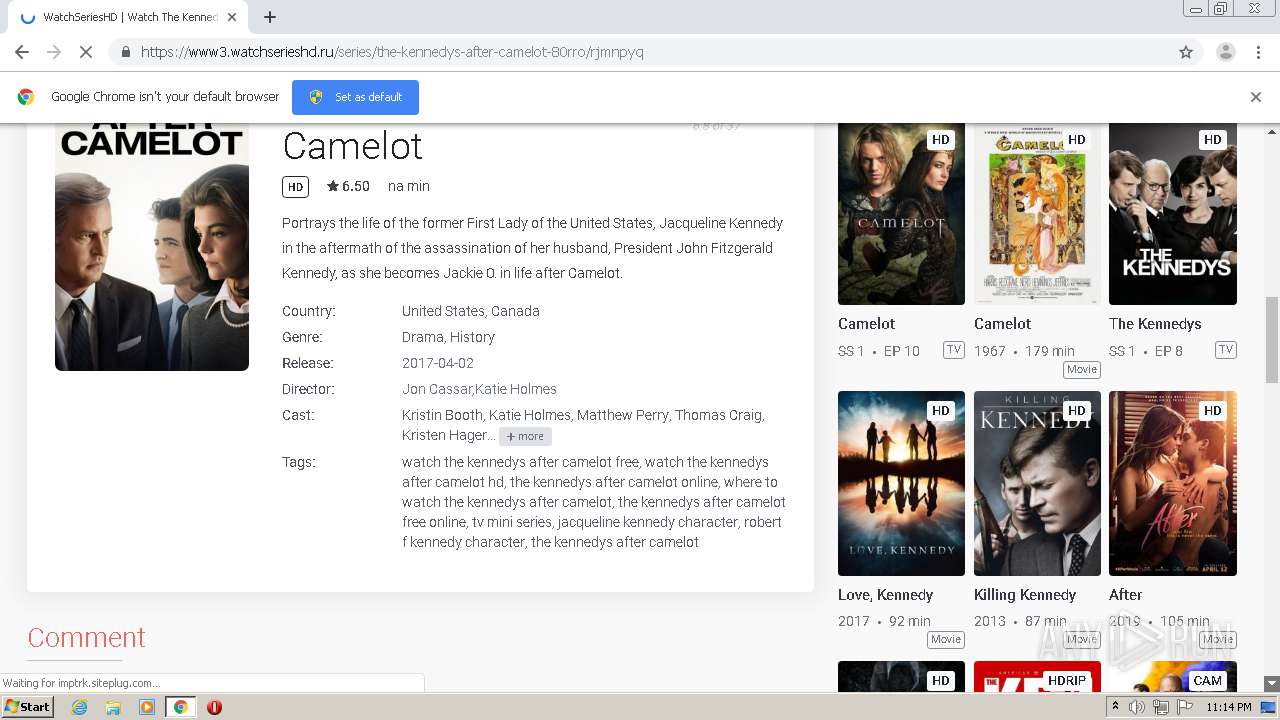Viewport: 1280px width, 720px height.
Task: Click the Movie badge under Love, Kennedy
Action: 946,639
